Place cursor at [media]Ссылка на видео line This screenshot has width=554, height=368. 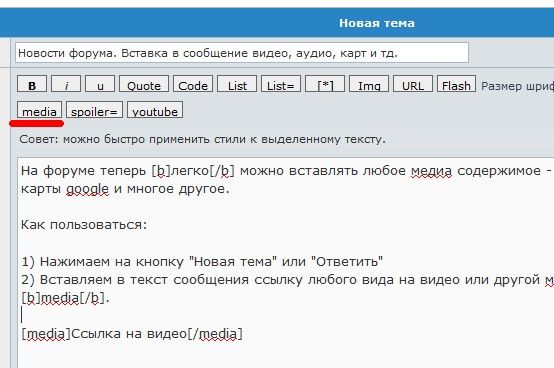(132, 334)
